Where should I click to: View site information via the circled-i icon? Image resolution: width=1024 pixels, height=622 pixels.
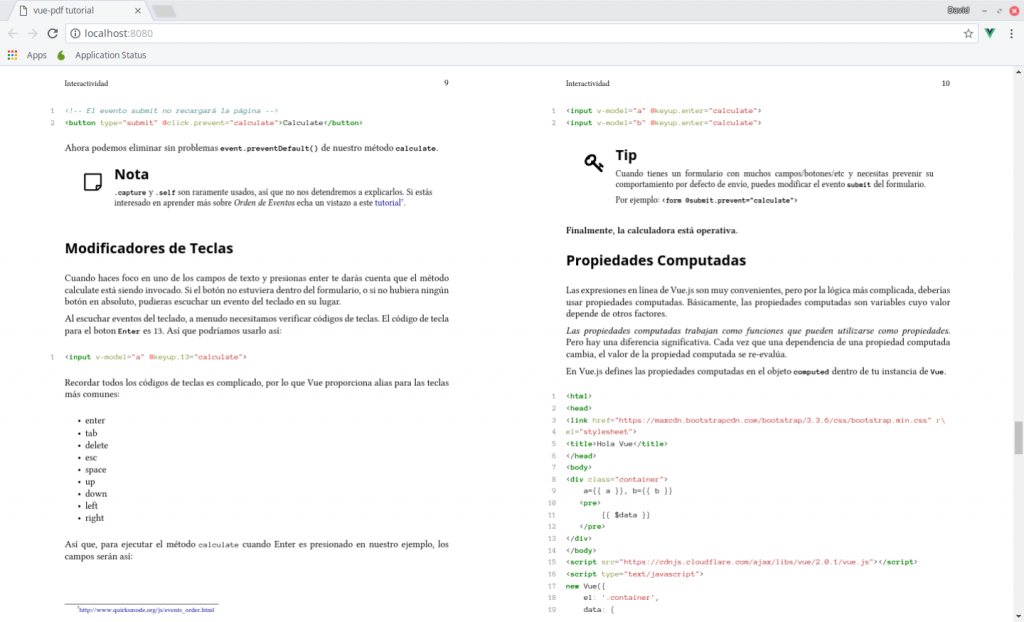coord(77,32)
